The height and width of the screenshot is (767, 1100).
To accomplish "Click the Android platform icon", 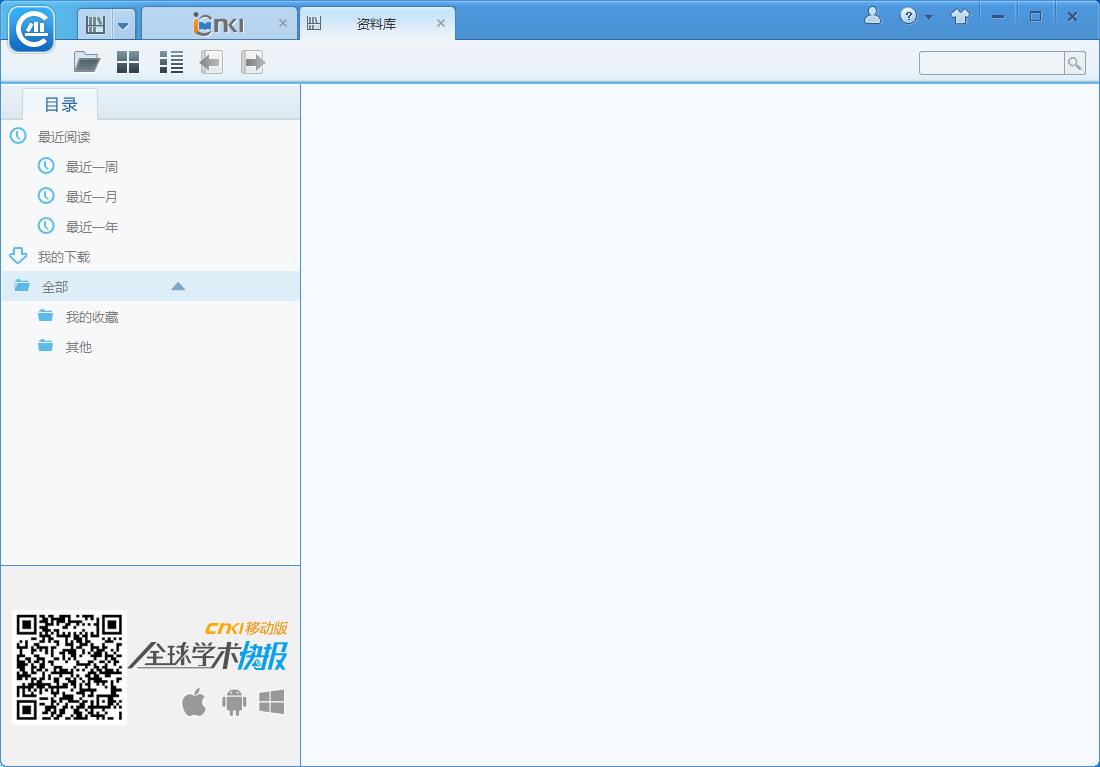I will coord(234,702).
